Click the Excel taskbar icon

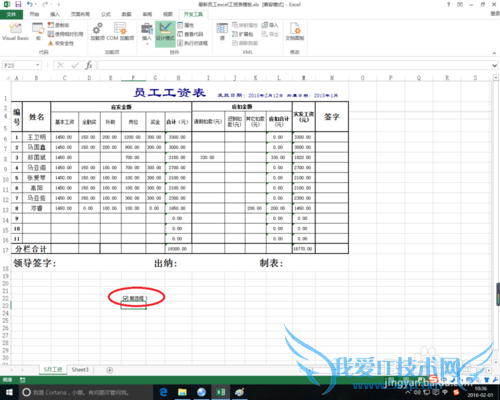[x=221, y=392]
